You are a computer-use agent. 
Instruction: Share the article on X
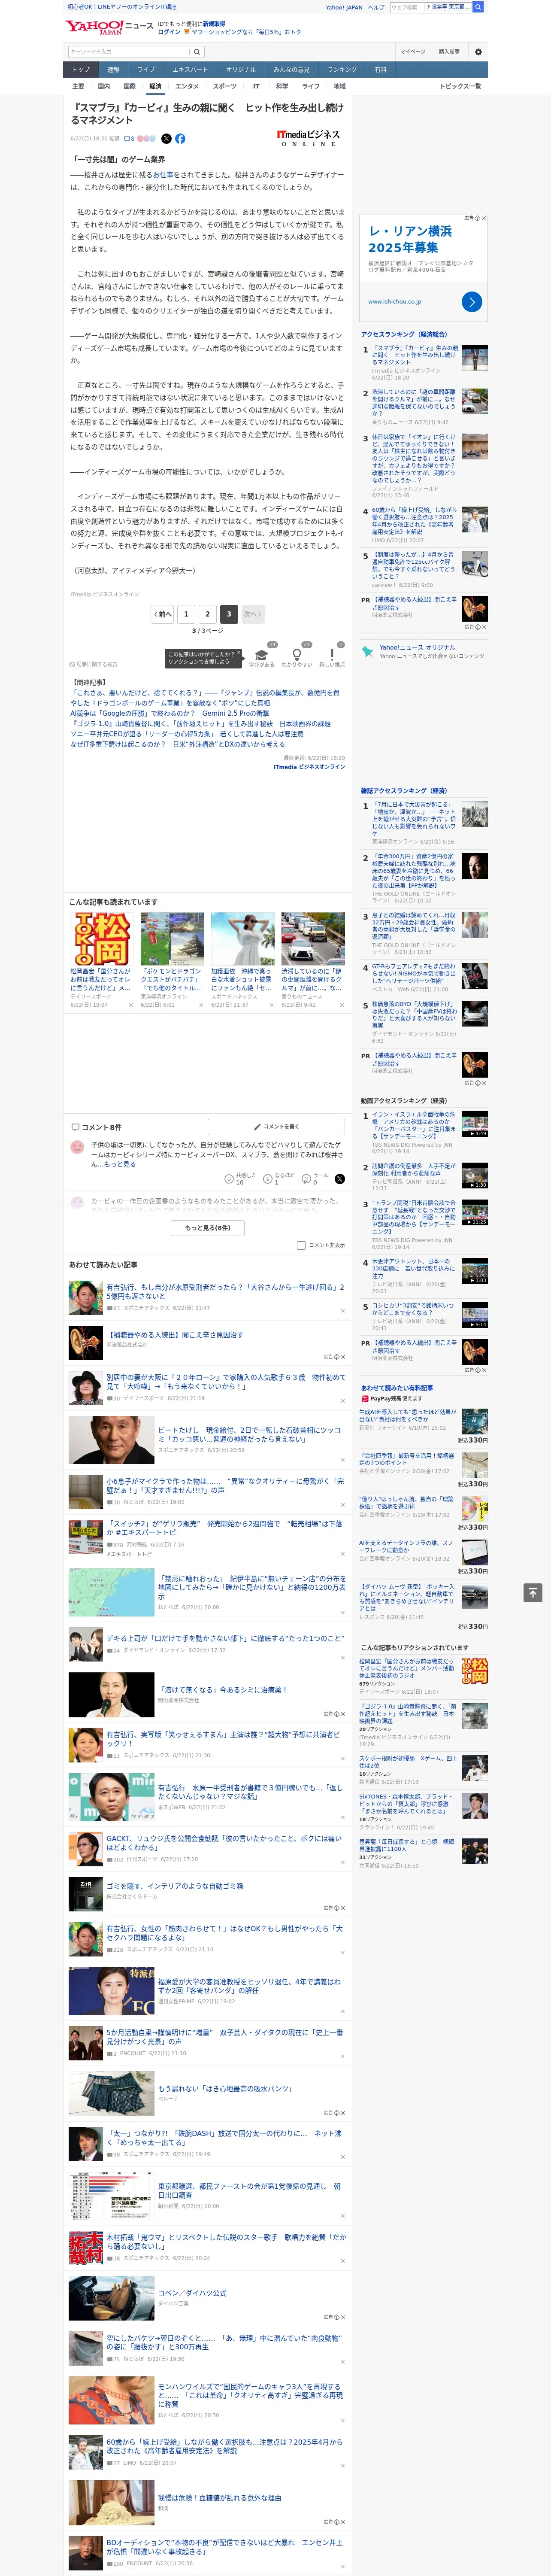tap(166, 139)
